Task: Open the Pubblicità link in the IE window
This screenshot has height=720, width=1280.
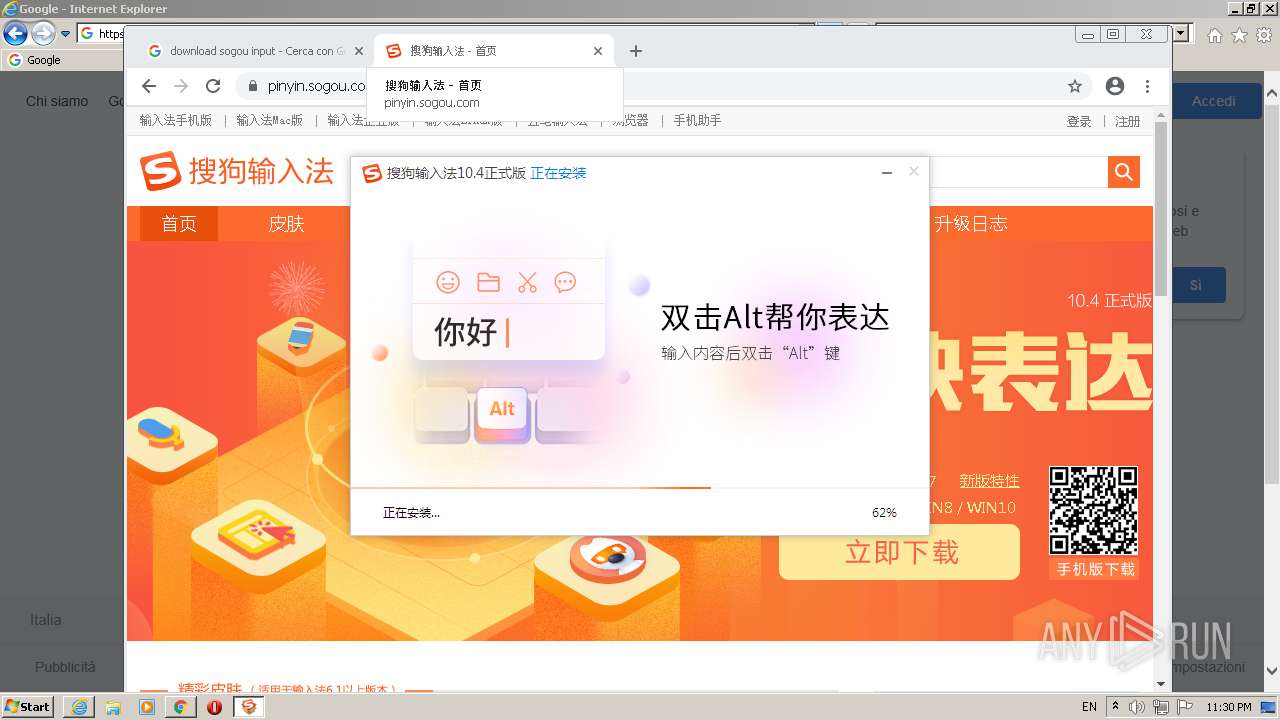Action: tap(65, 667)
